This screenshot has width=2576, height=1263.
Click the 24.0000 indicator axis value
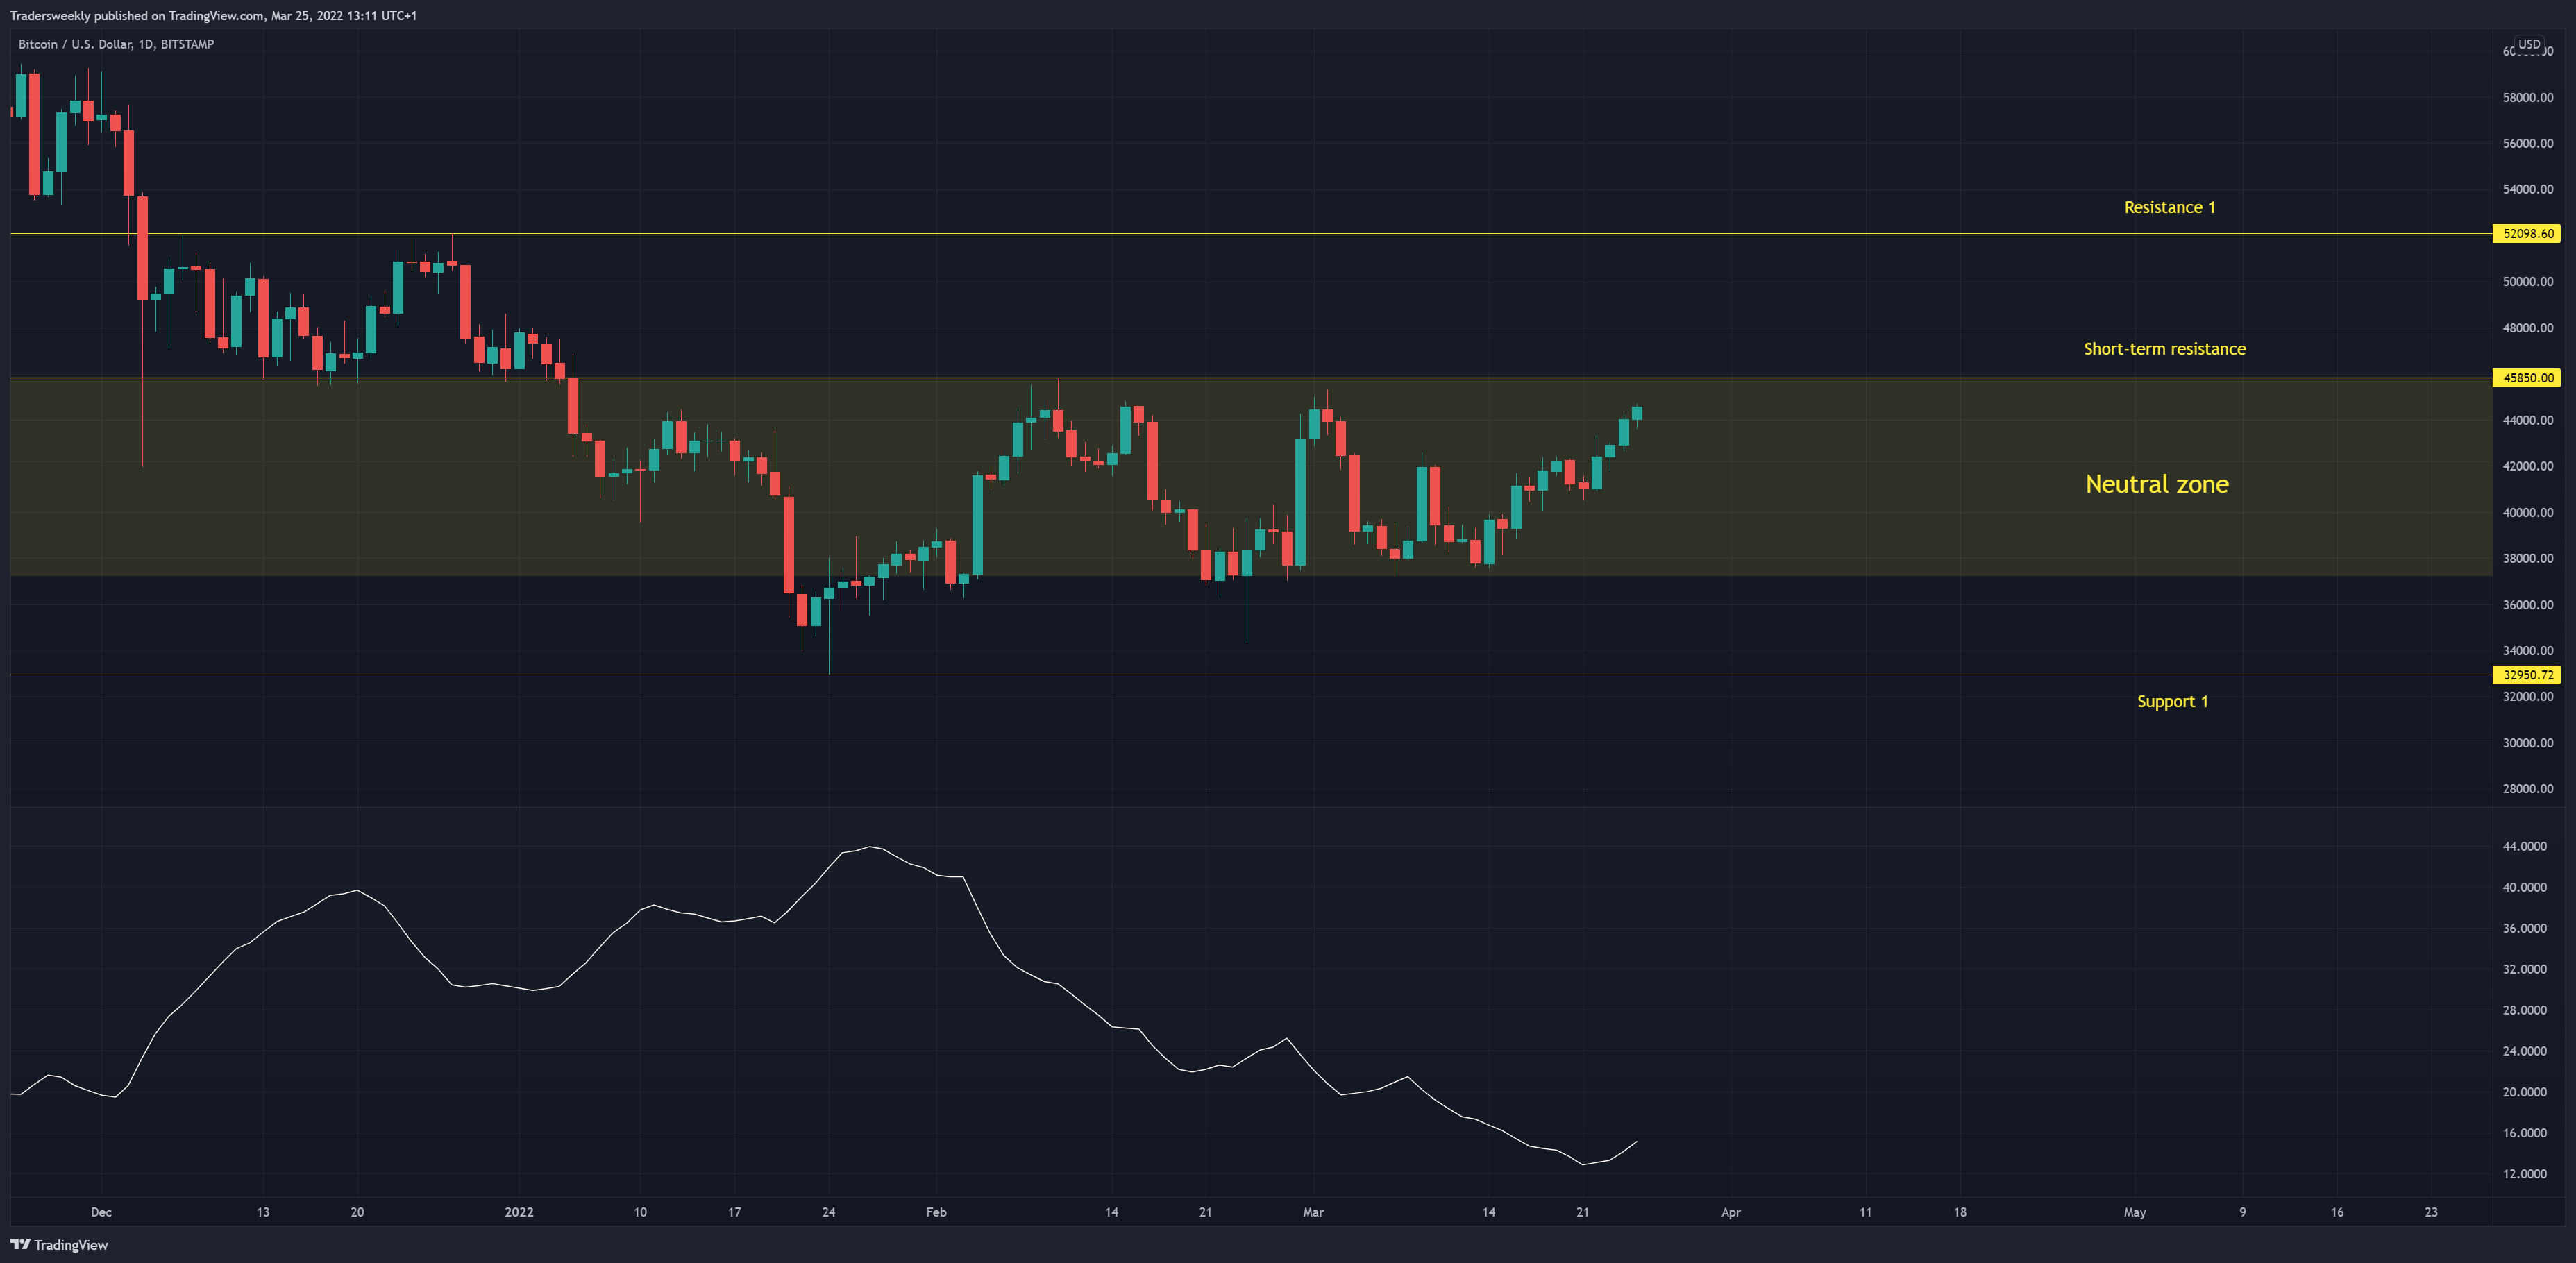2525,1051
